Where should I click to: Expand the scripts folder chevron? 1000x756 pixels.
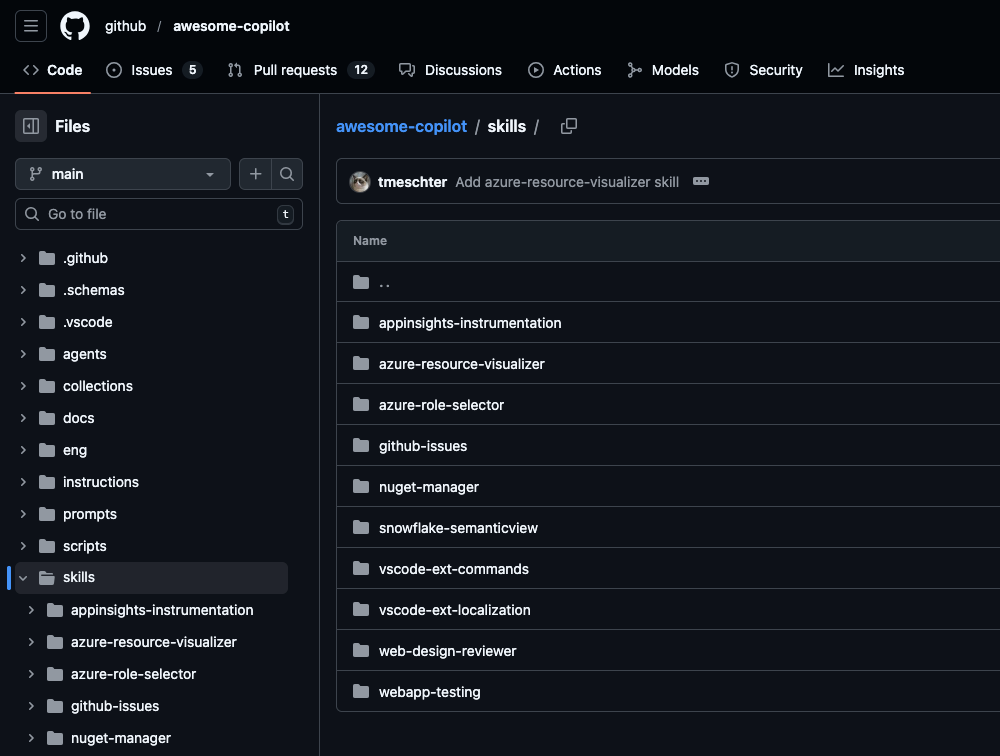tap(23, 546)
